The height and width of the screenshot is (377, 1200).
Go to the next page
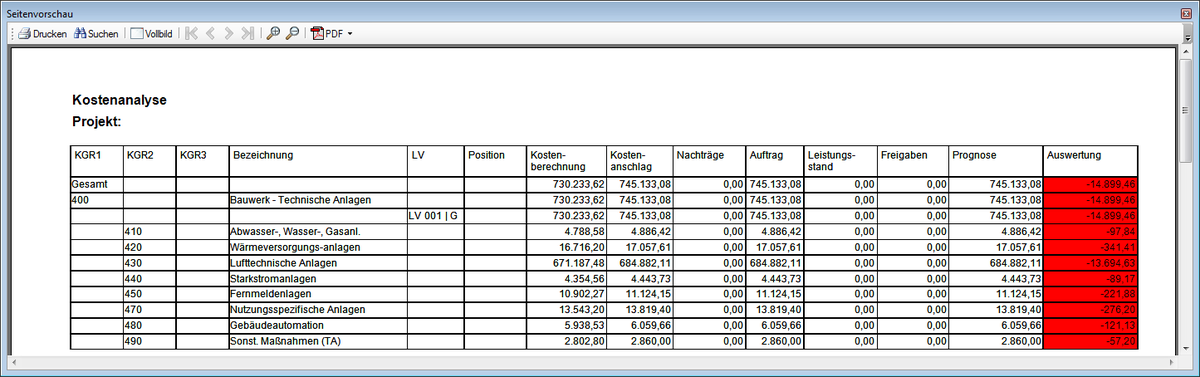(x=229, y=33)
